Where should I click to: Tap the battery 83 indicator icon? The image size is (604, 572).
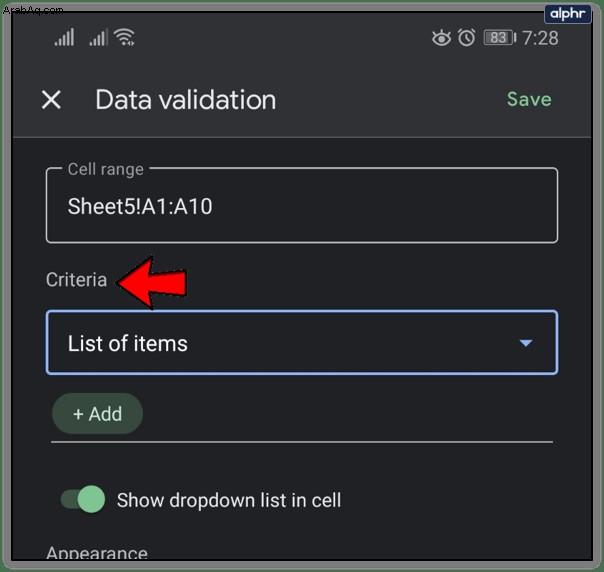tap(500, 38)
